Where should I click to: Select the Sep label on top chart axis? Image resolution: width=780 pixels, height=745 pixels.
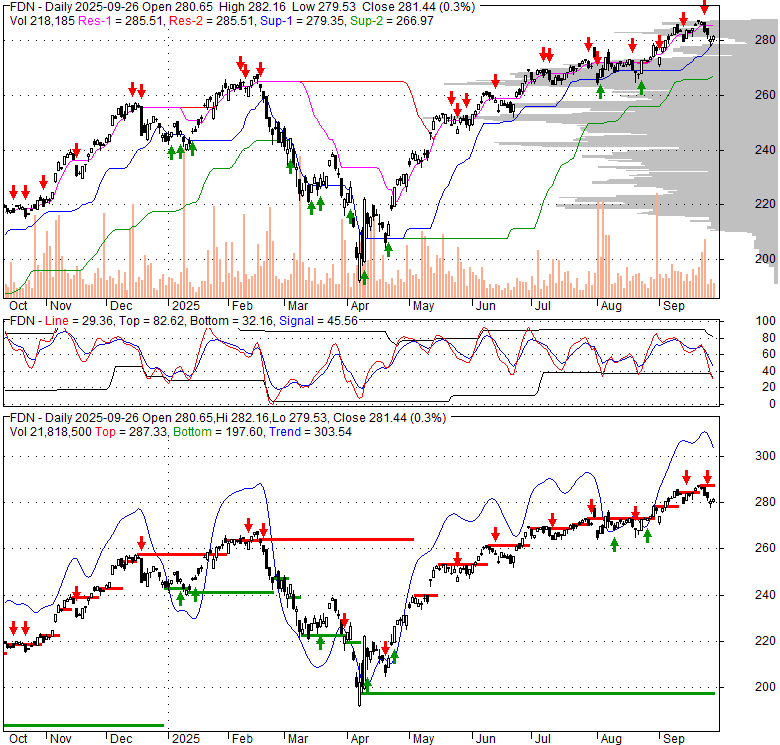(x=674, y=306)
